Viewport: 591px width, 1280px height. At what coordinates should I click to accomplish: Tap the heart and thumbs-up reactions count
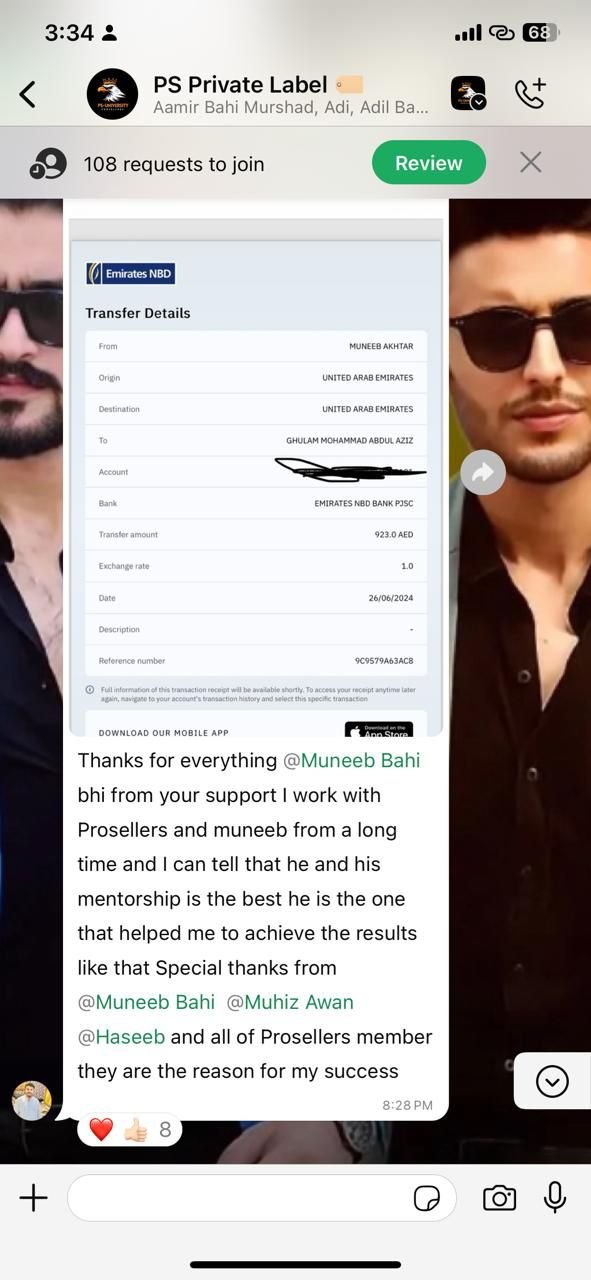point(130,1130)
